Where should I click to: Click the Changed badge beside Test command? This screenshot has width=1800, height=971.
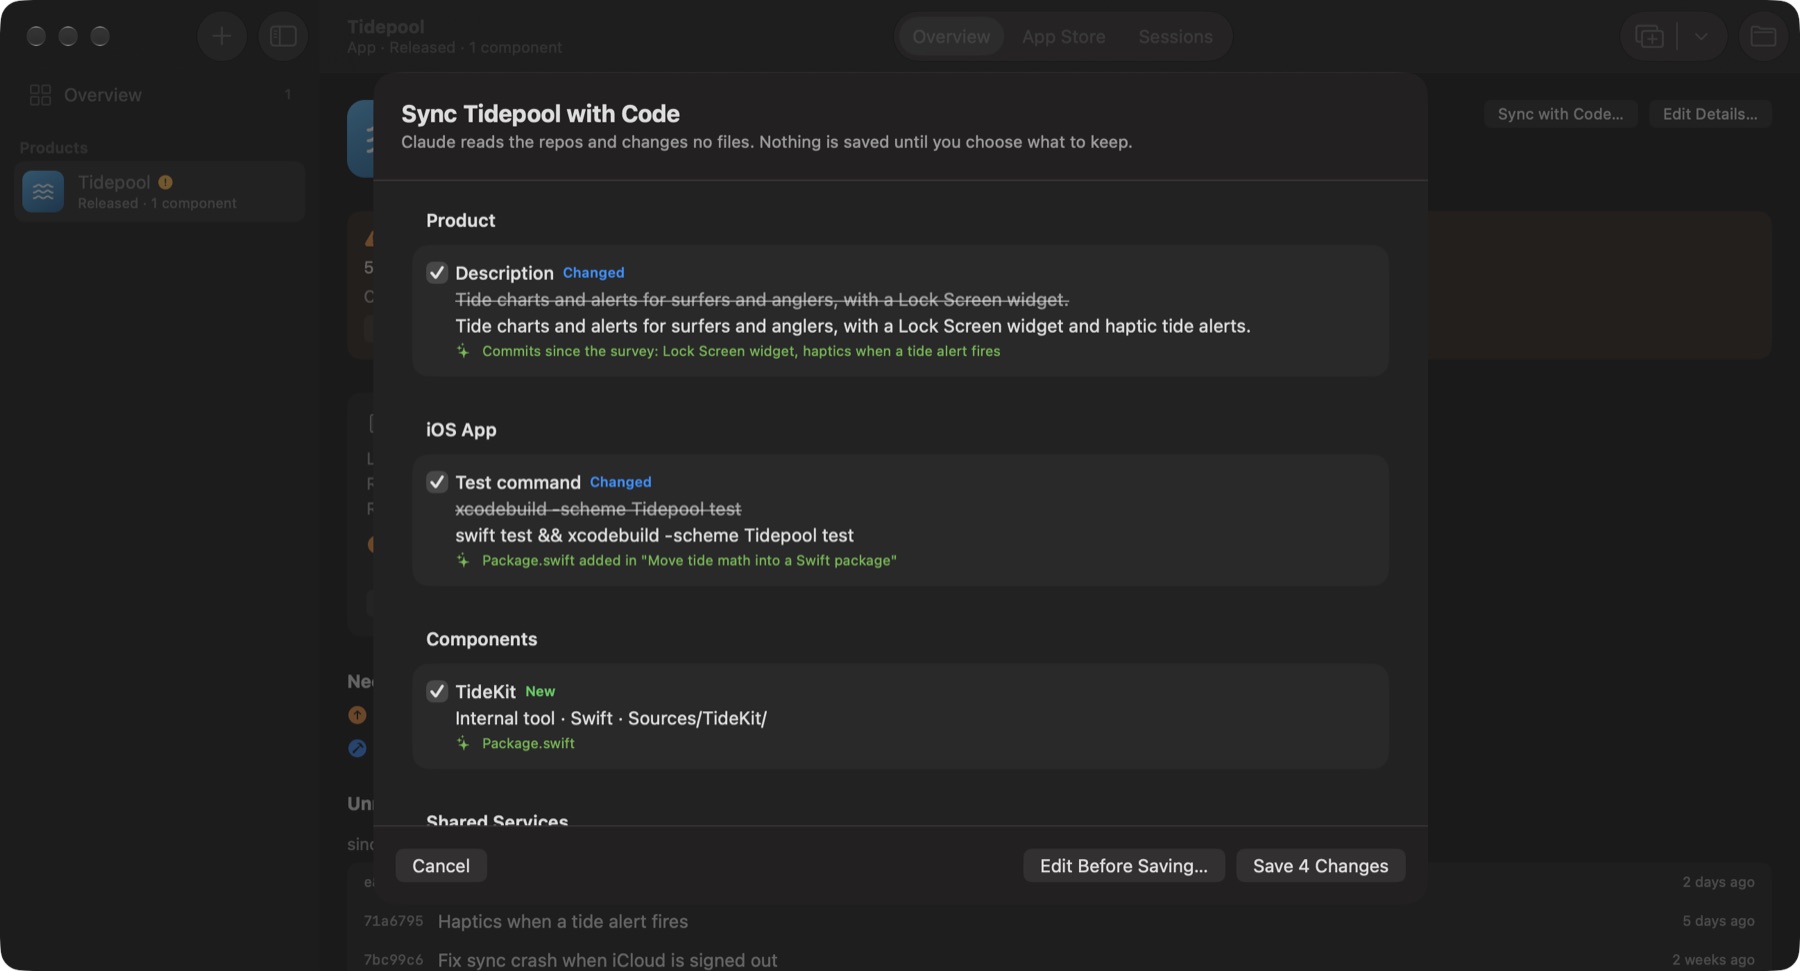click(620, 482)
